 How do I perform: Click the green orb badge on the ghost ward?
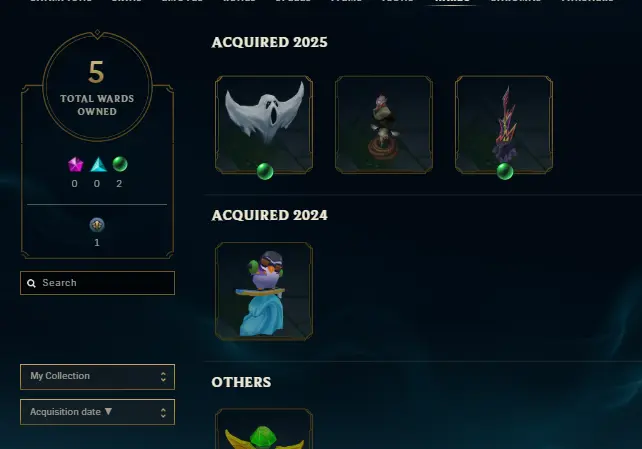tap(265, 171)
